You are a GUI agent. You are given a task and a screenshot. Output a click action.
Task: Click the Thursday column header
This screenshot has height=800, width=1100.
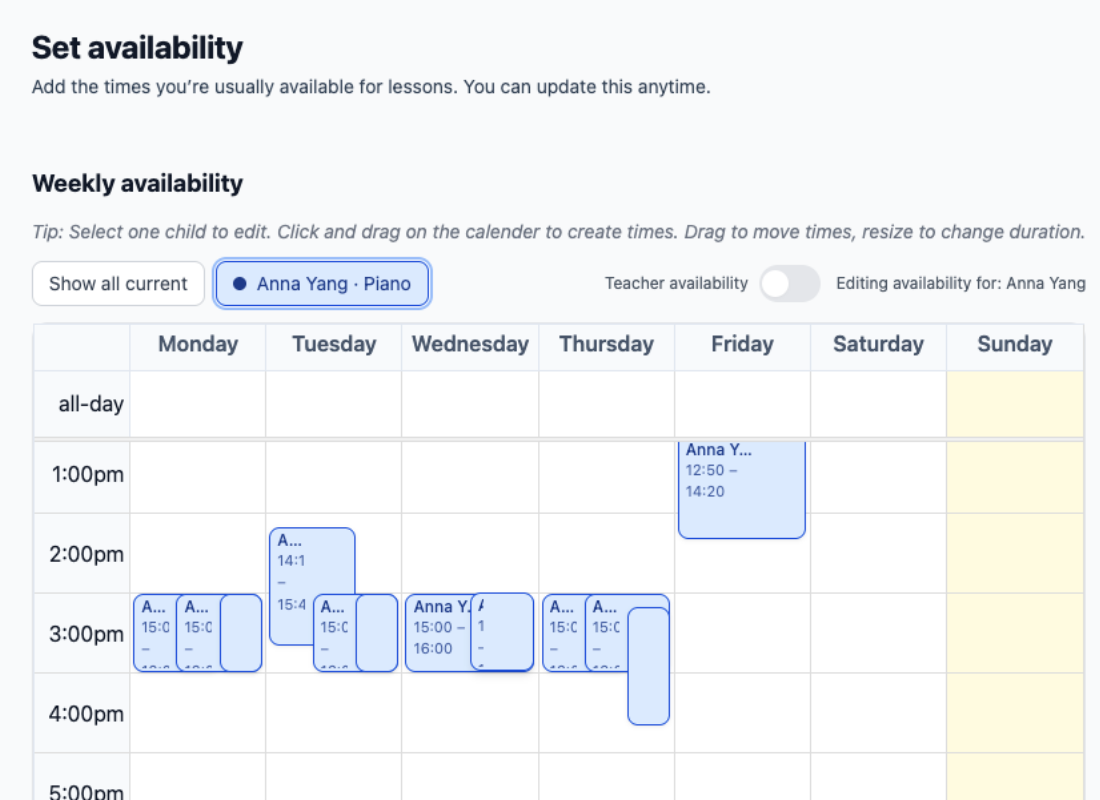(x=606, y=344)
